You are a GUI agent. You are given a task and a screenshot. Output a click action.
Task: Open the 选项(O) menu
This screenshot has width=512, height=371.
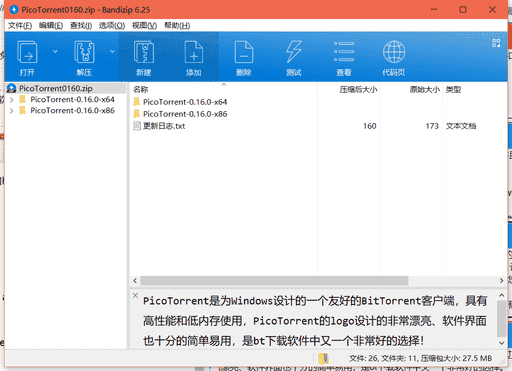pyautogui.click(x=112, y=26)
